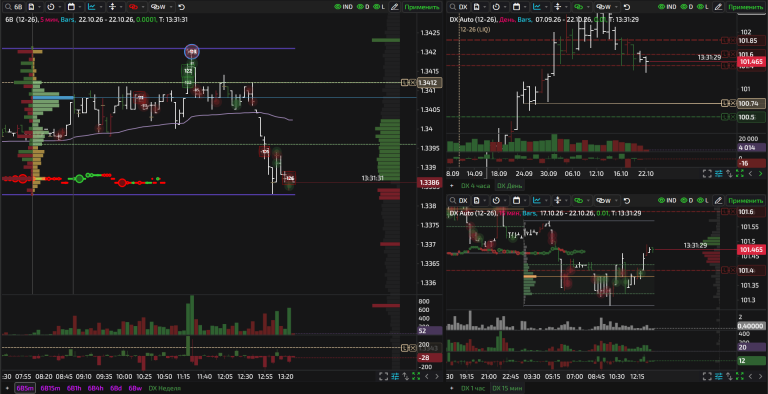Screen dimensions: 768x394
Task: Click the refresh icon in DX 15-min chart
Action: tap(627, 200)
